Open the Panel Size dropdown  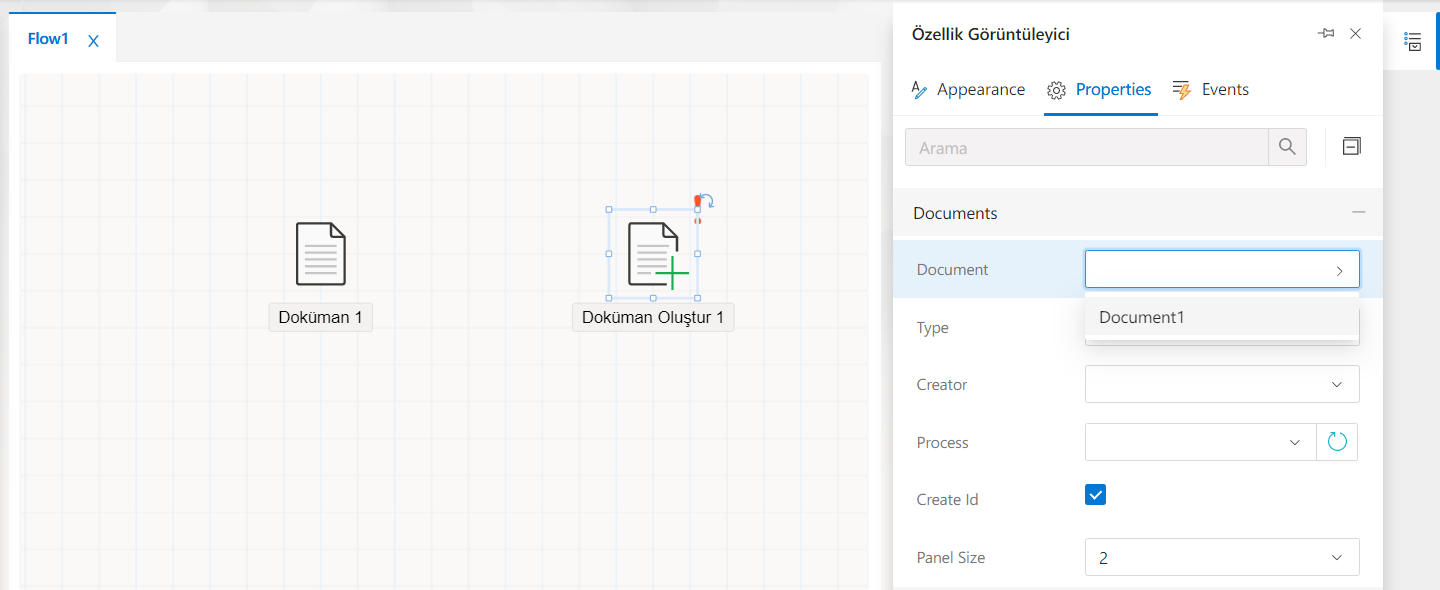click(x=1221, y=558)
